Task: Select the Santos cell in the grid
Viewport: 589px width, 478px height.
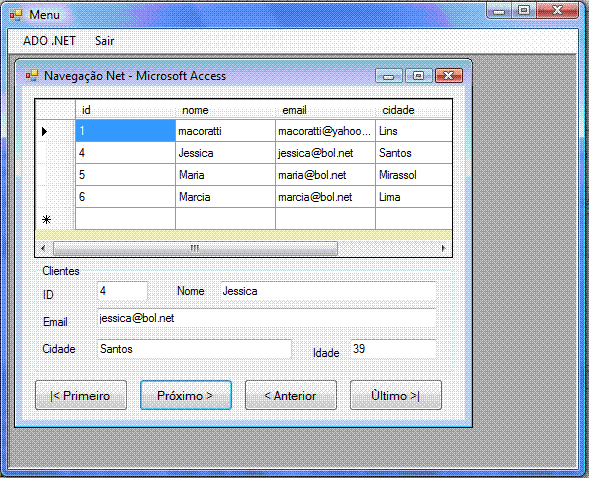Action: click(x=414, y=153)
